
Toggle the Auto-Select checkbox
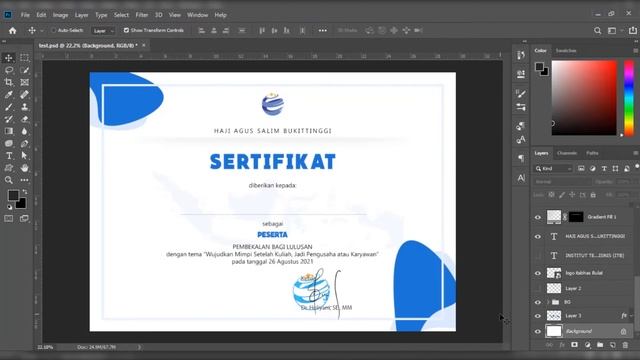(x=53, y=30)
